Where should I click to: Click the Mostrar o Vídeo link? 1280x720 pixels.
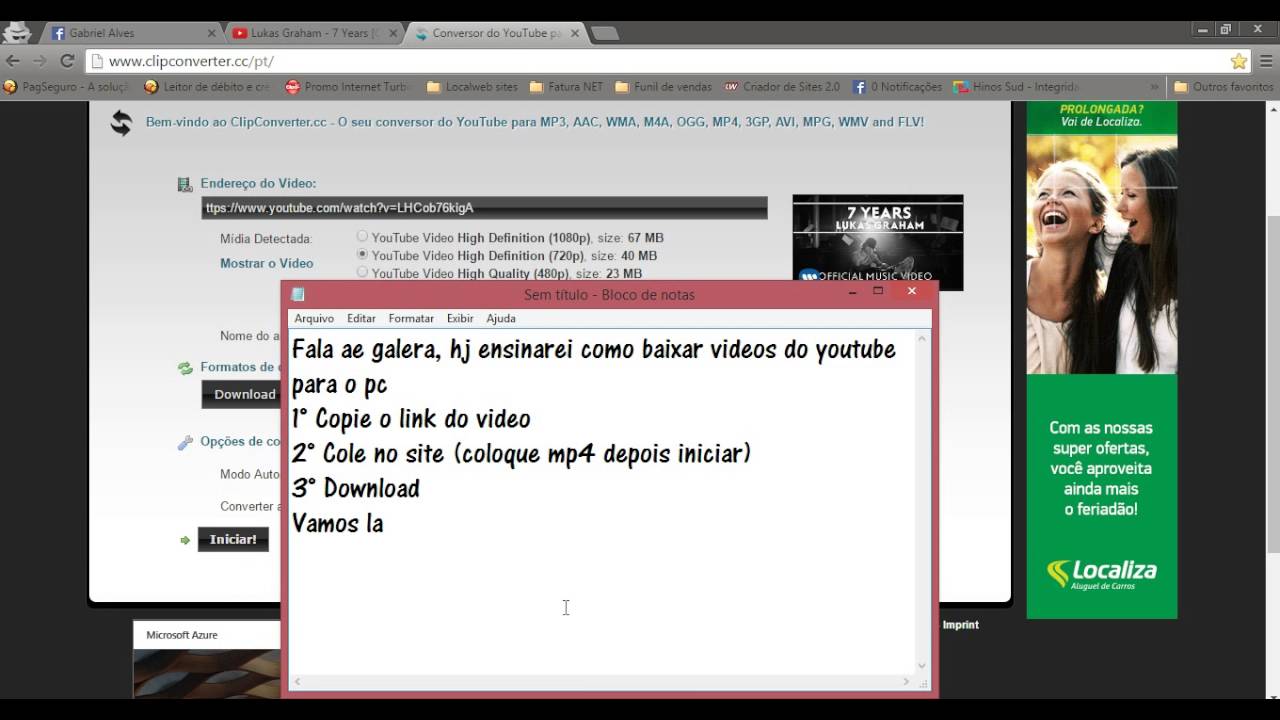(267, 263)
